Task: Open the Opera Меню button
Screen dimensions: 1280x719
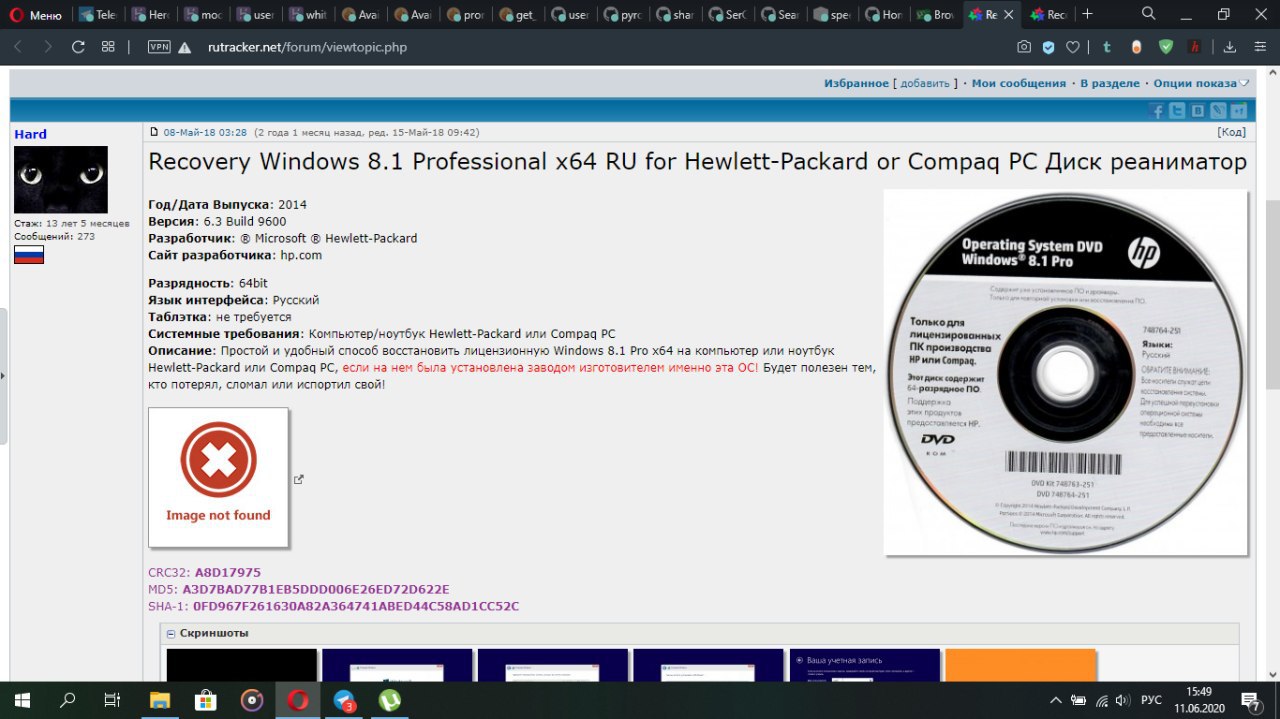Action: point(36,15)
